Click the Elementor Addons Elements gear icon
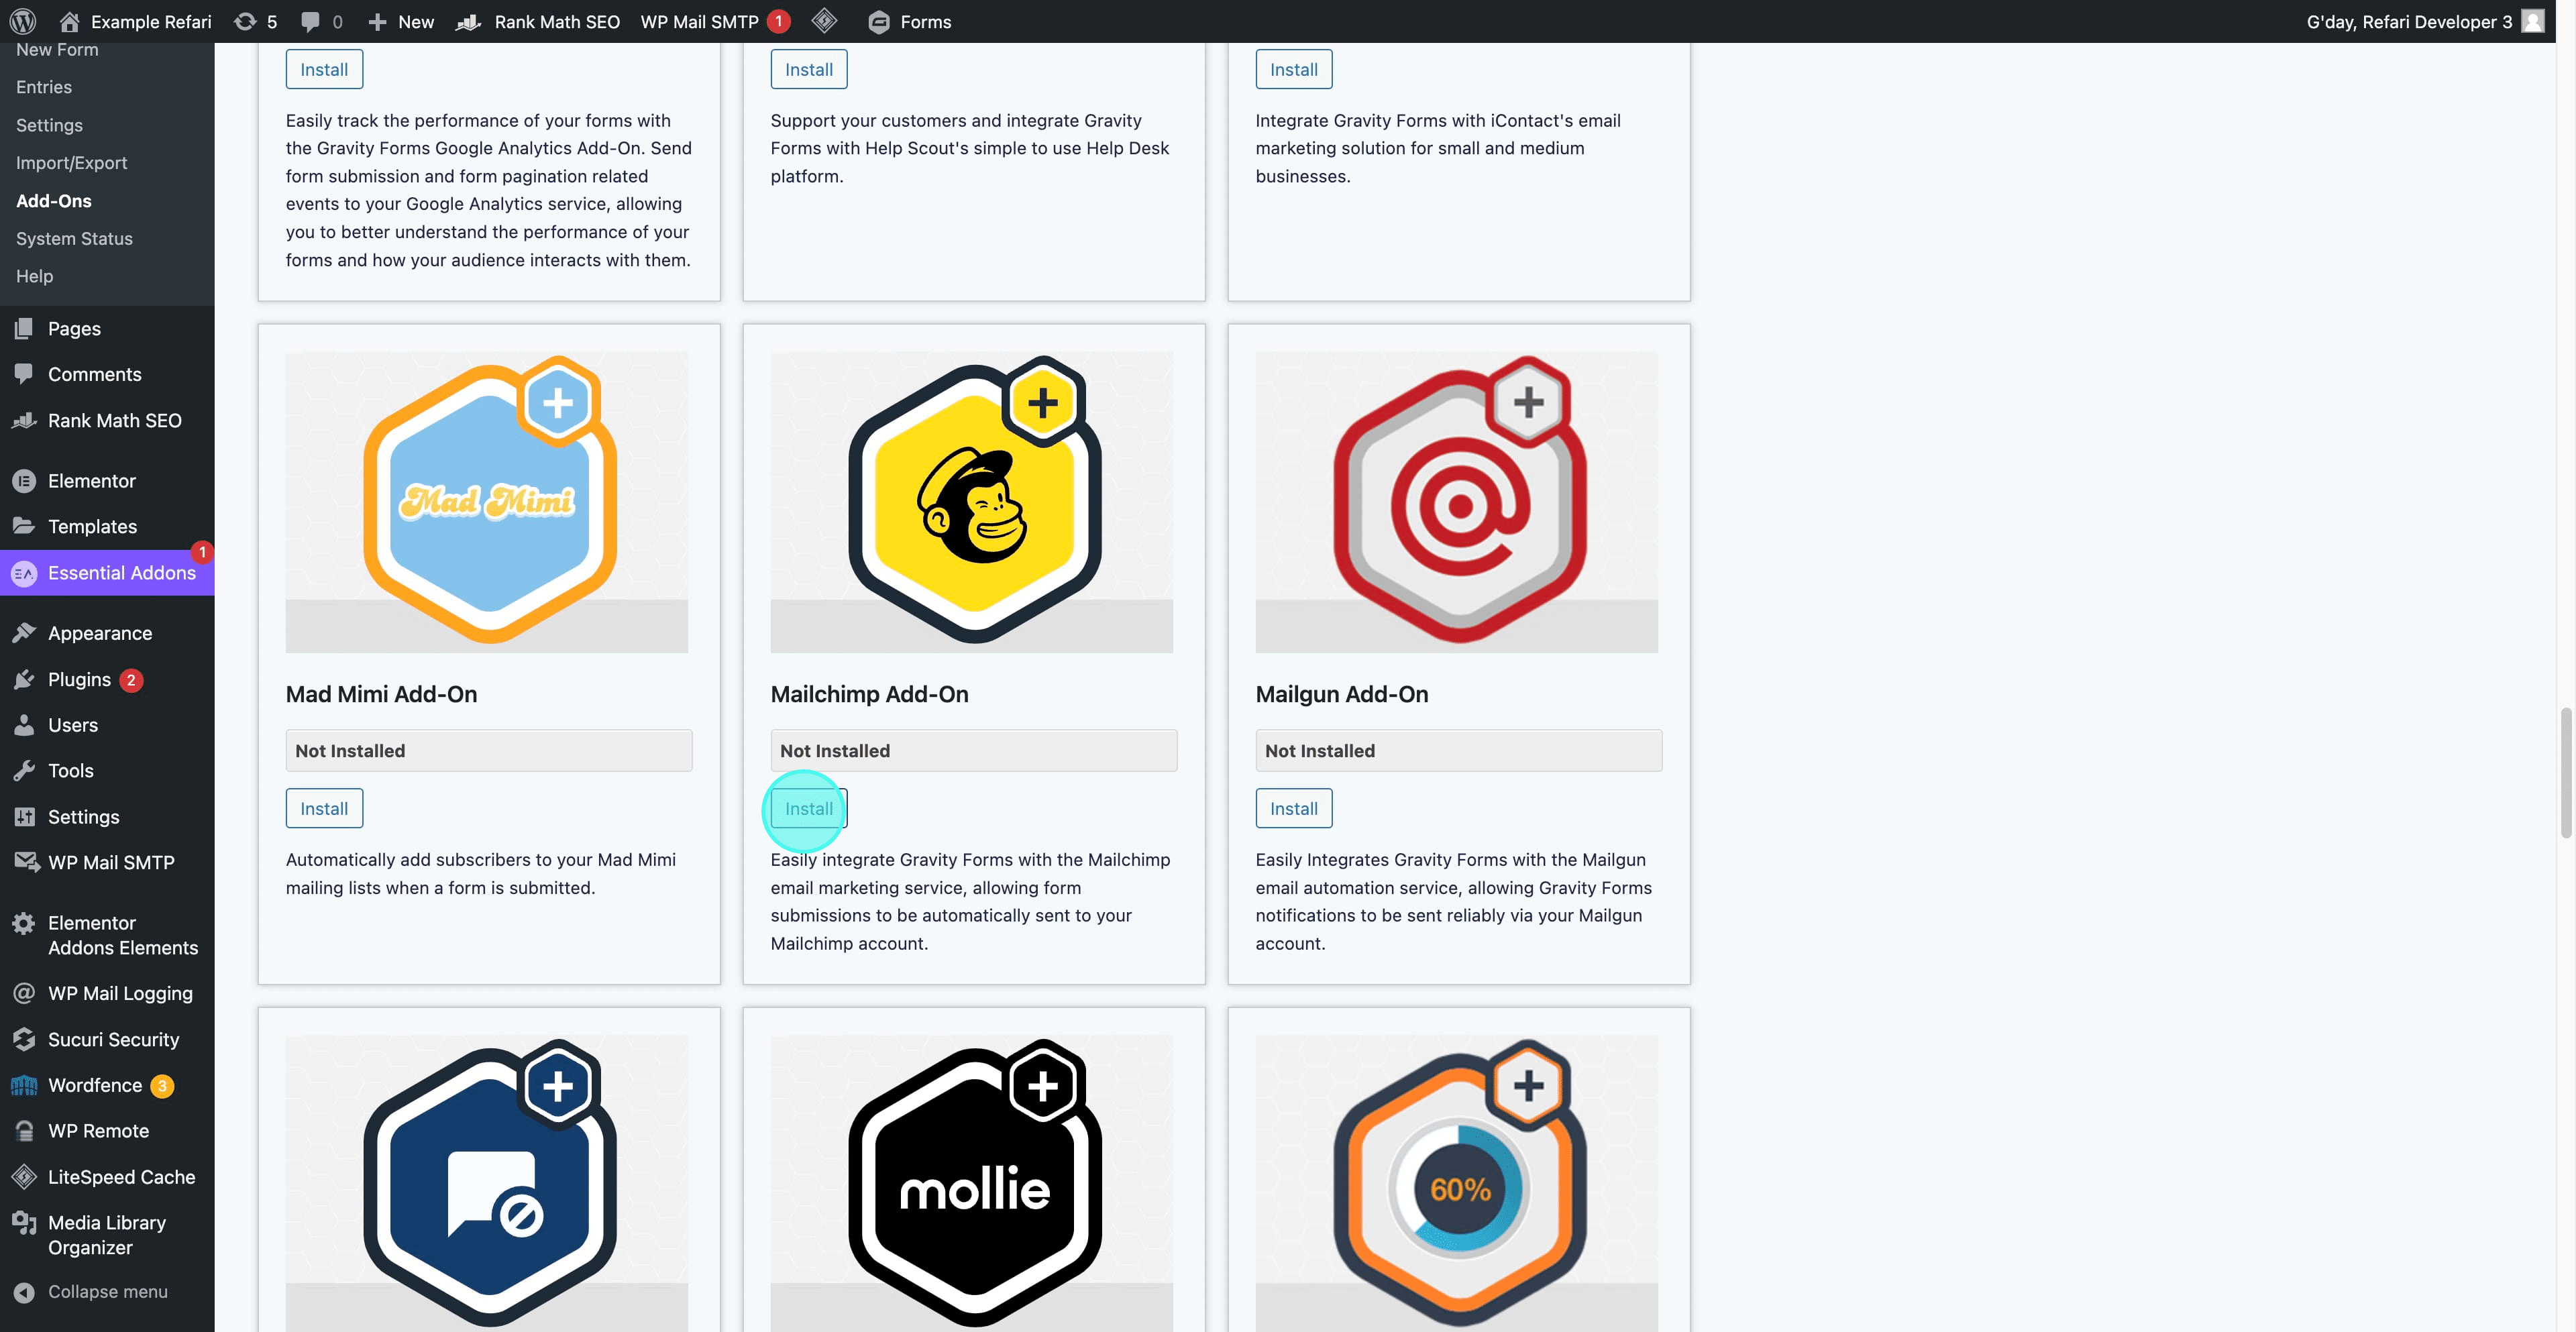Screen dimensions: 2576x1332 pyautogui.click(x=24, y=923)
